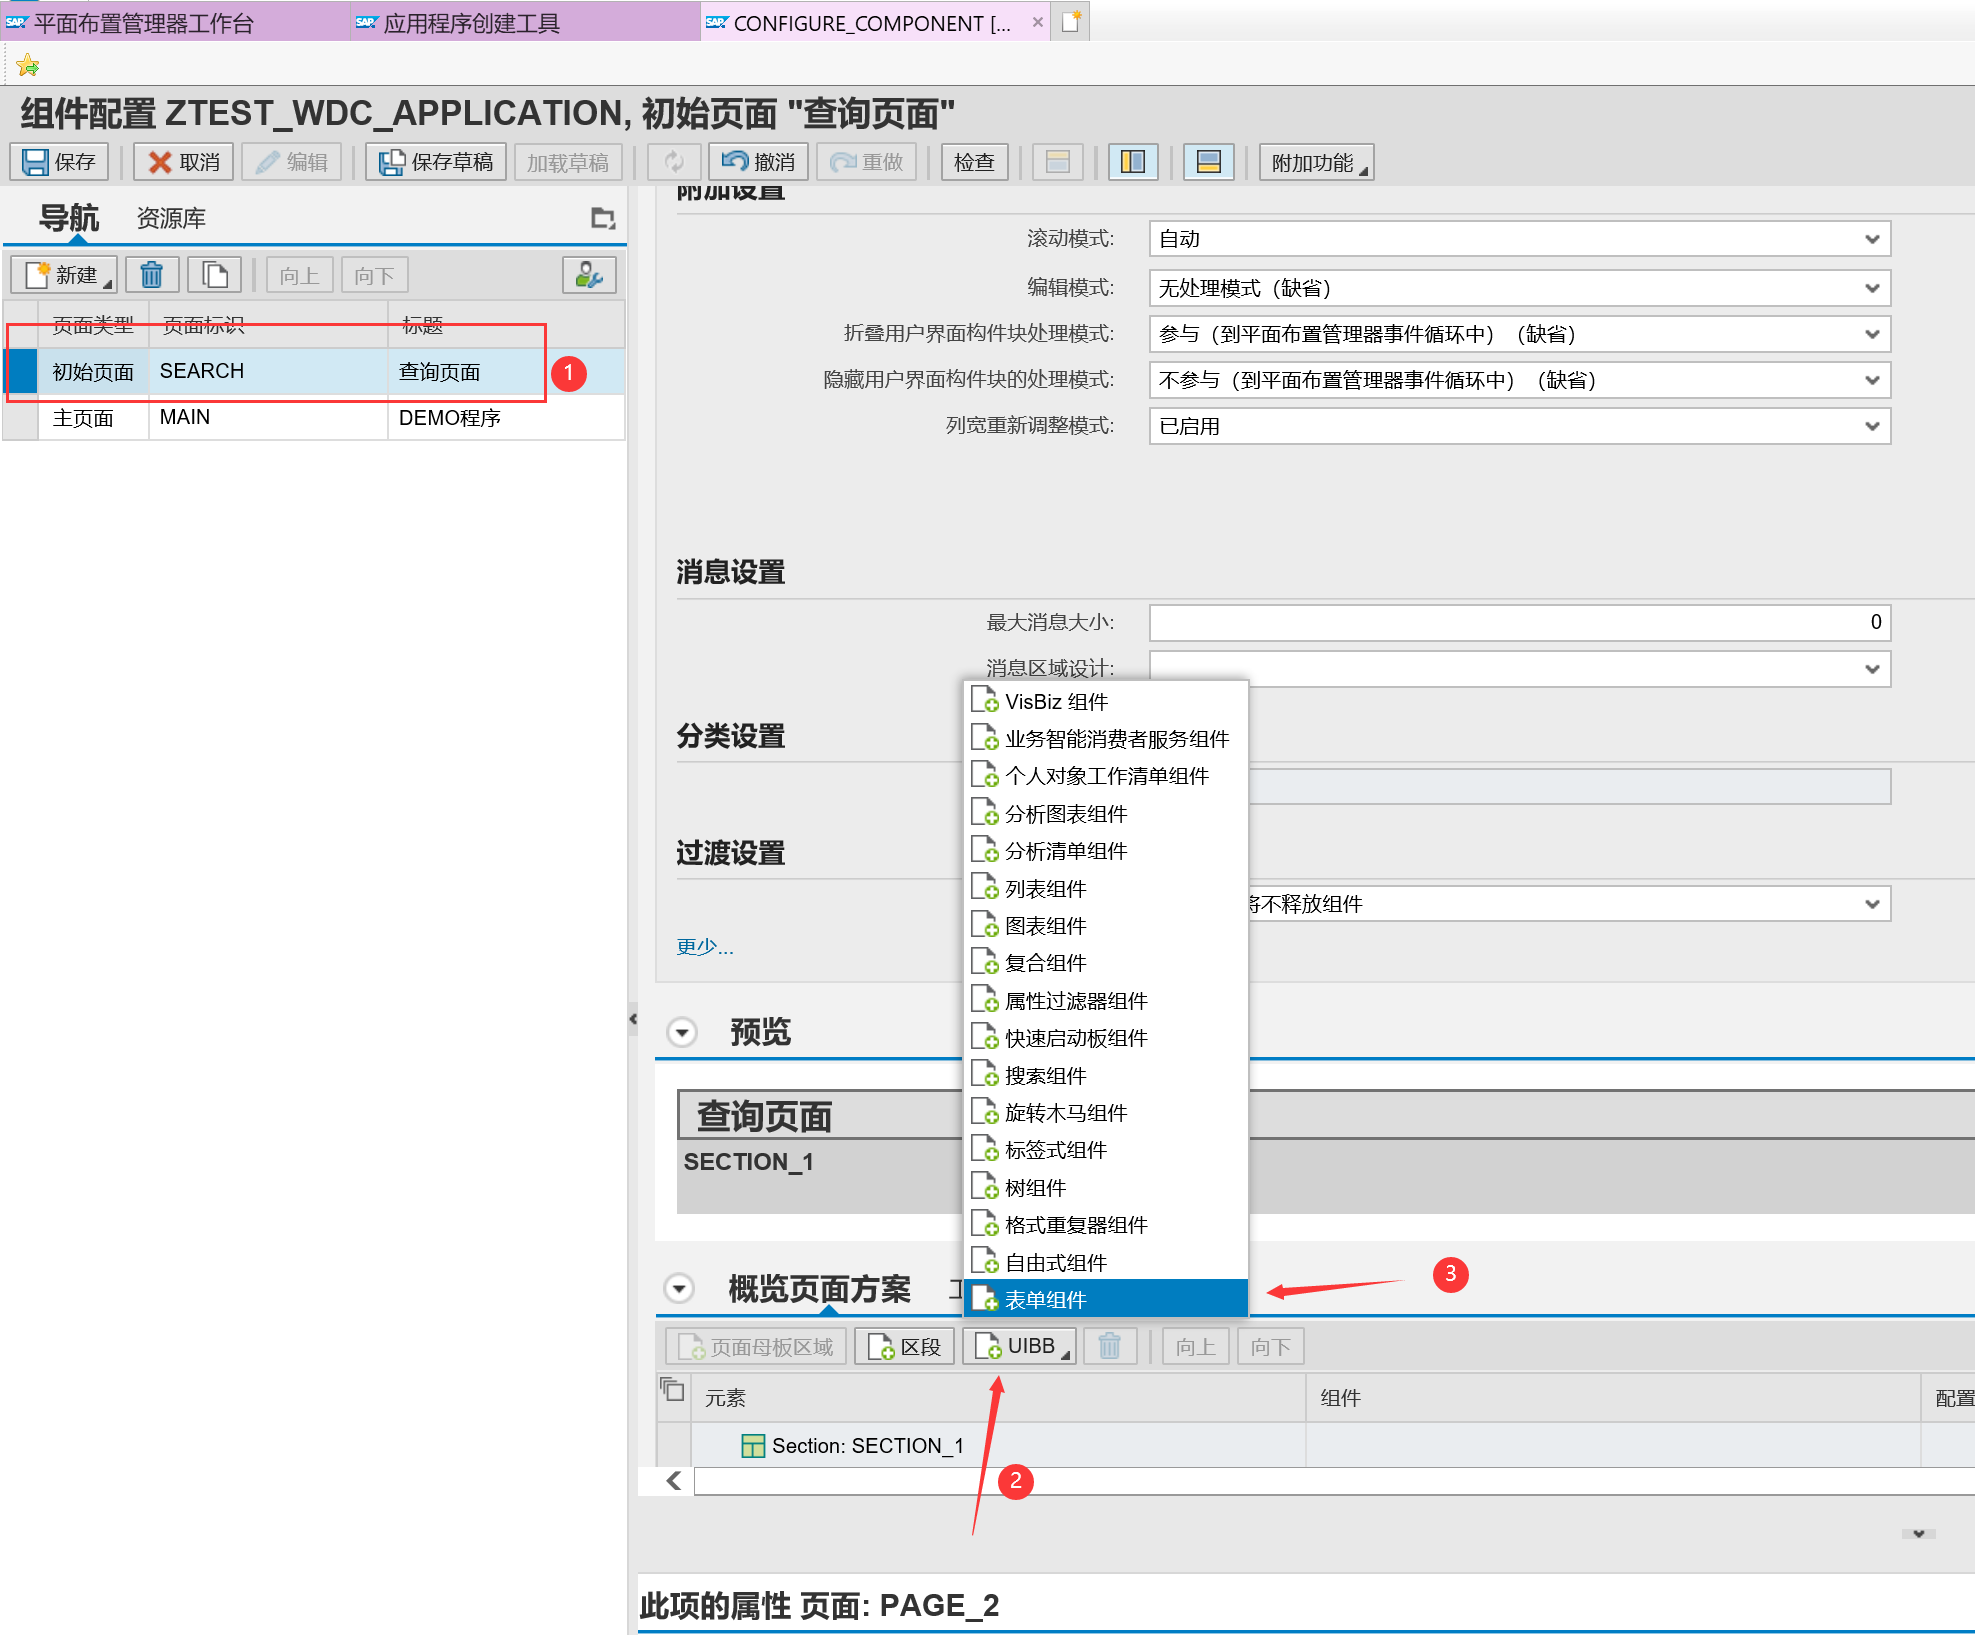Open the 滚动模式 dropdown
The height and width of the screenshot is (1635, 1975).
point(1871,239)
